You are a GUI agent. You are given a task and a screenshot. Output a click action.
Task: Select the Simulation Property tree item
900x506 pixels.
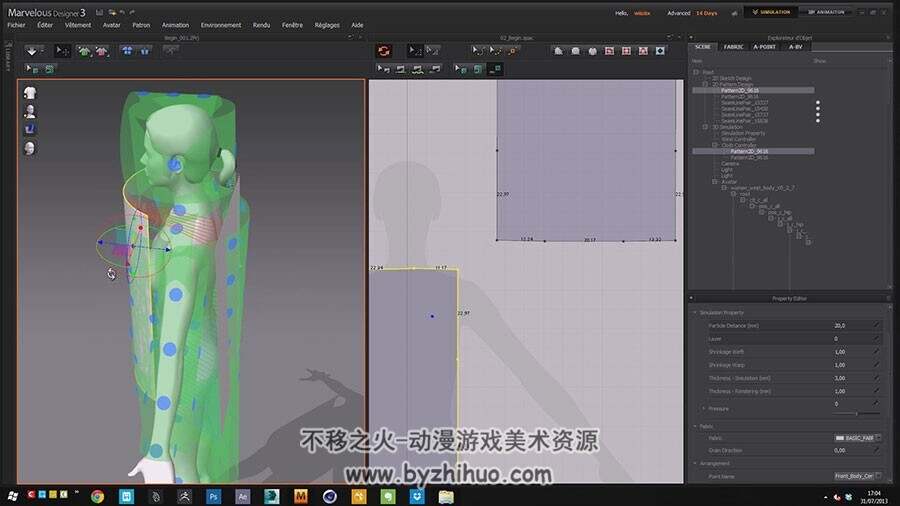click(x=743, y=133)
